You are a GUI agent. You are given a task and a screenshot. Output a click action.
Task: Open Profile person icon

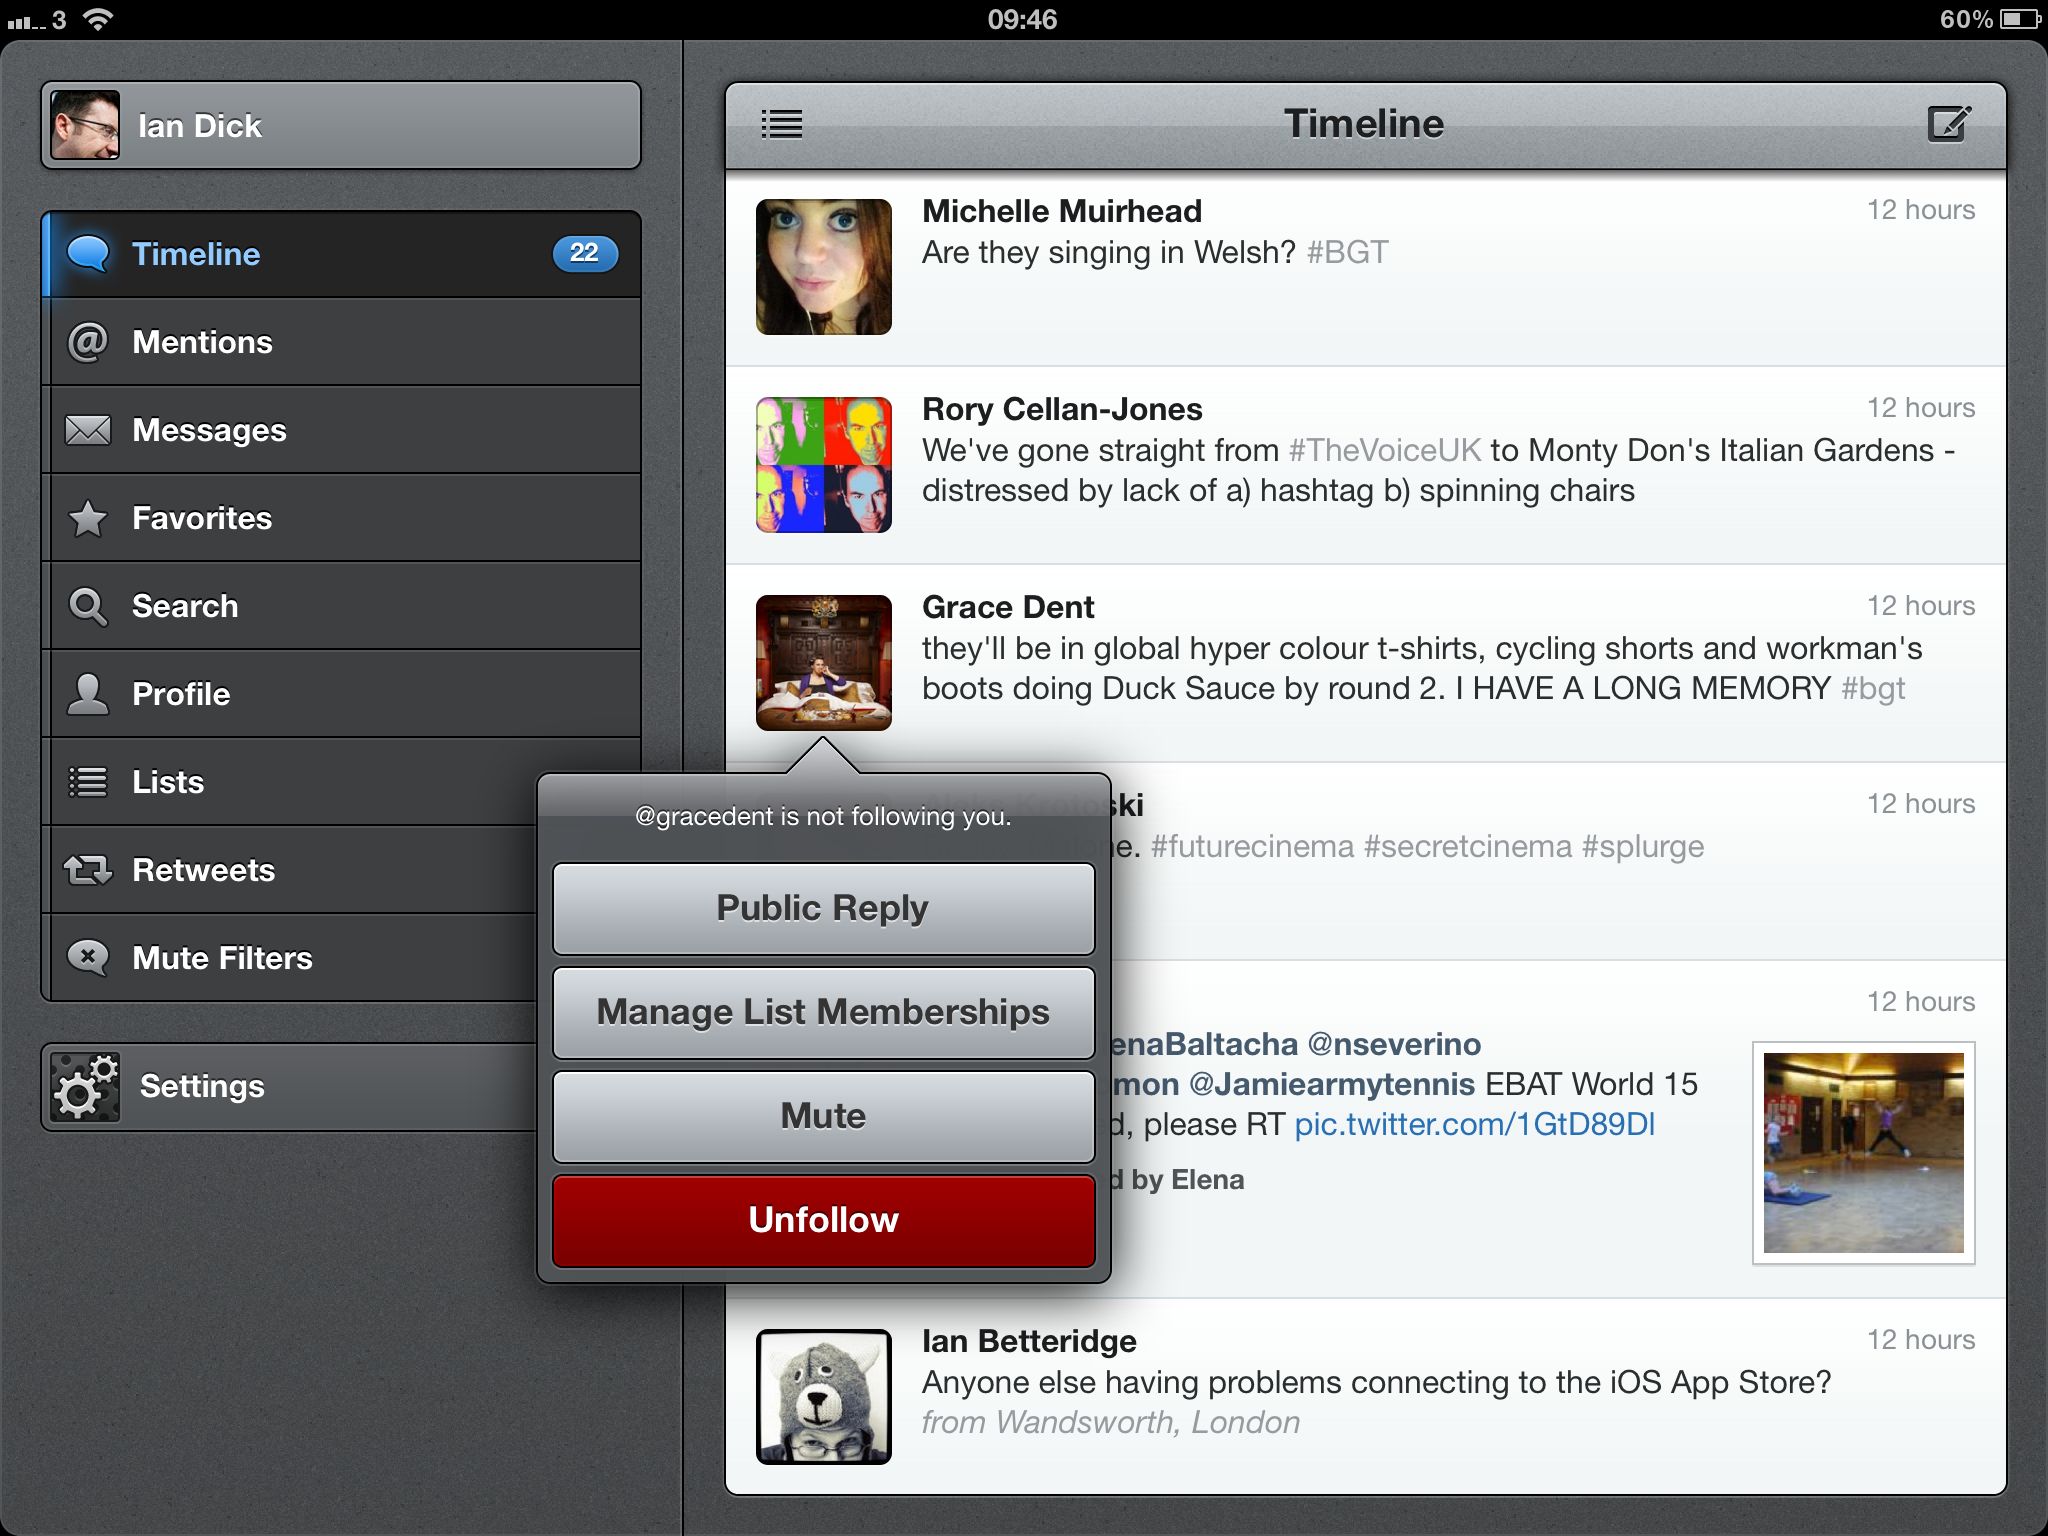point(88,694)
